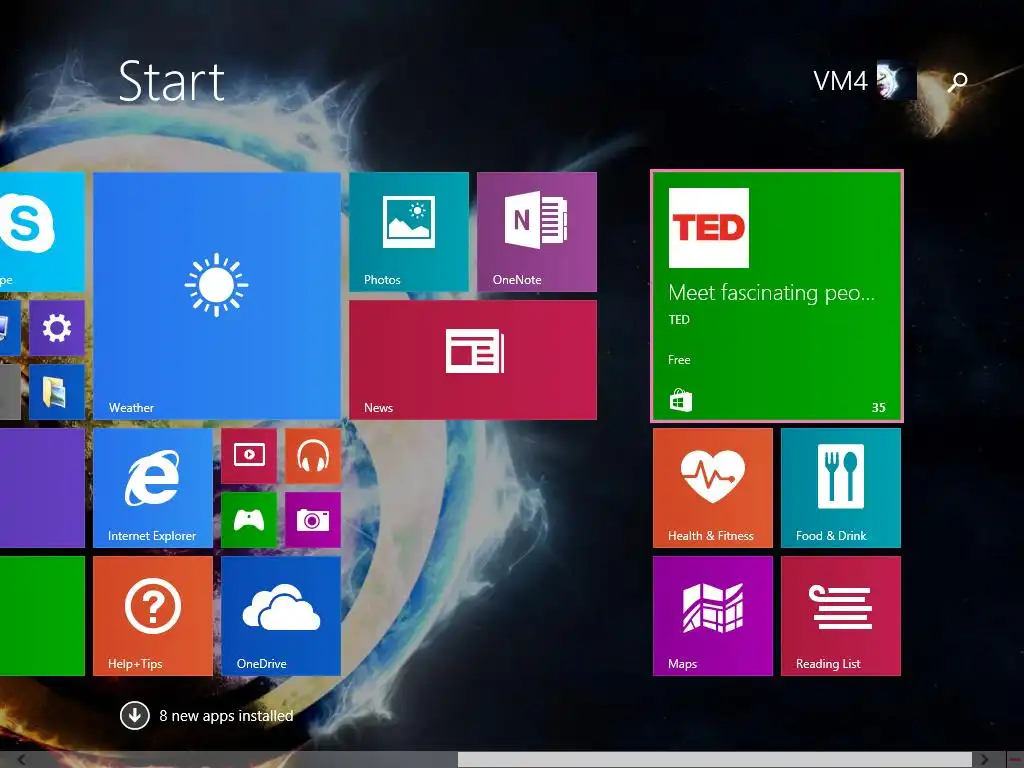Viewport: 1024px width, 768px height.
Task: Open the Camera small tile
Action: (x=313, y=520)
